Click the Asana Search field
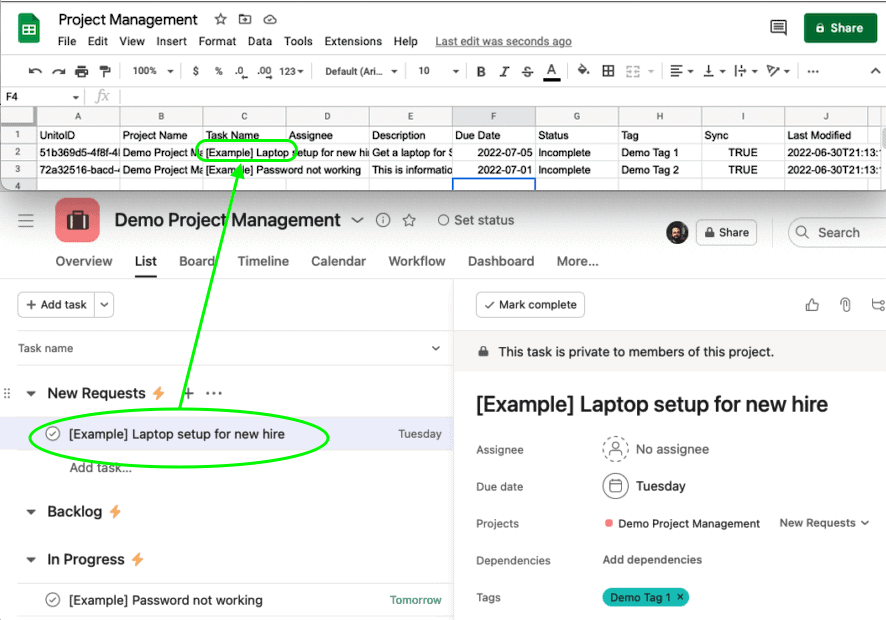This screenshot has width=886, height=620. click(837, 232)
